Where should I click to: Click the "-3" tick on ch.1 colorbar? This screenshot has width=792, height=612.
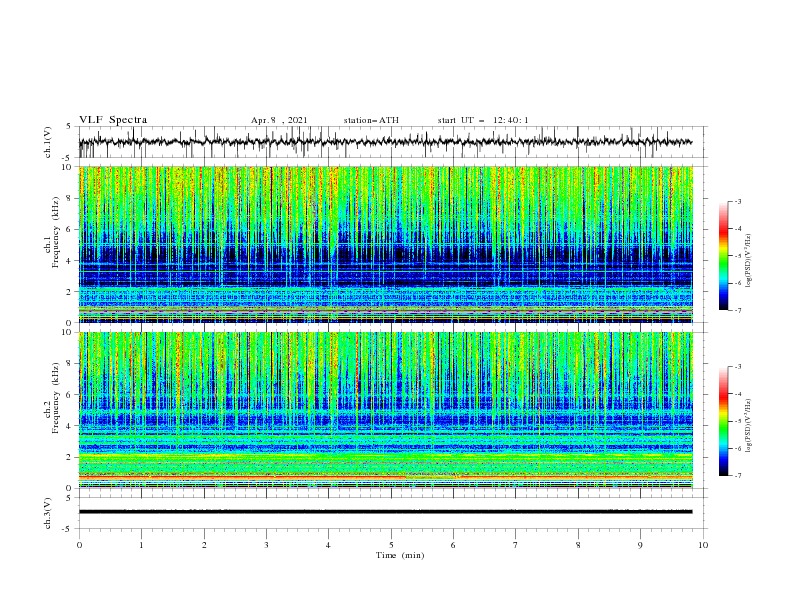737,201
